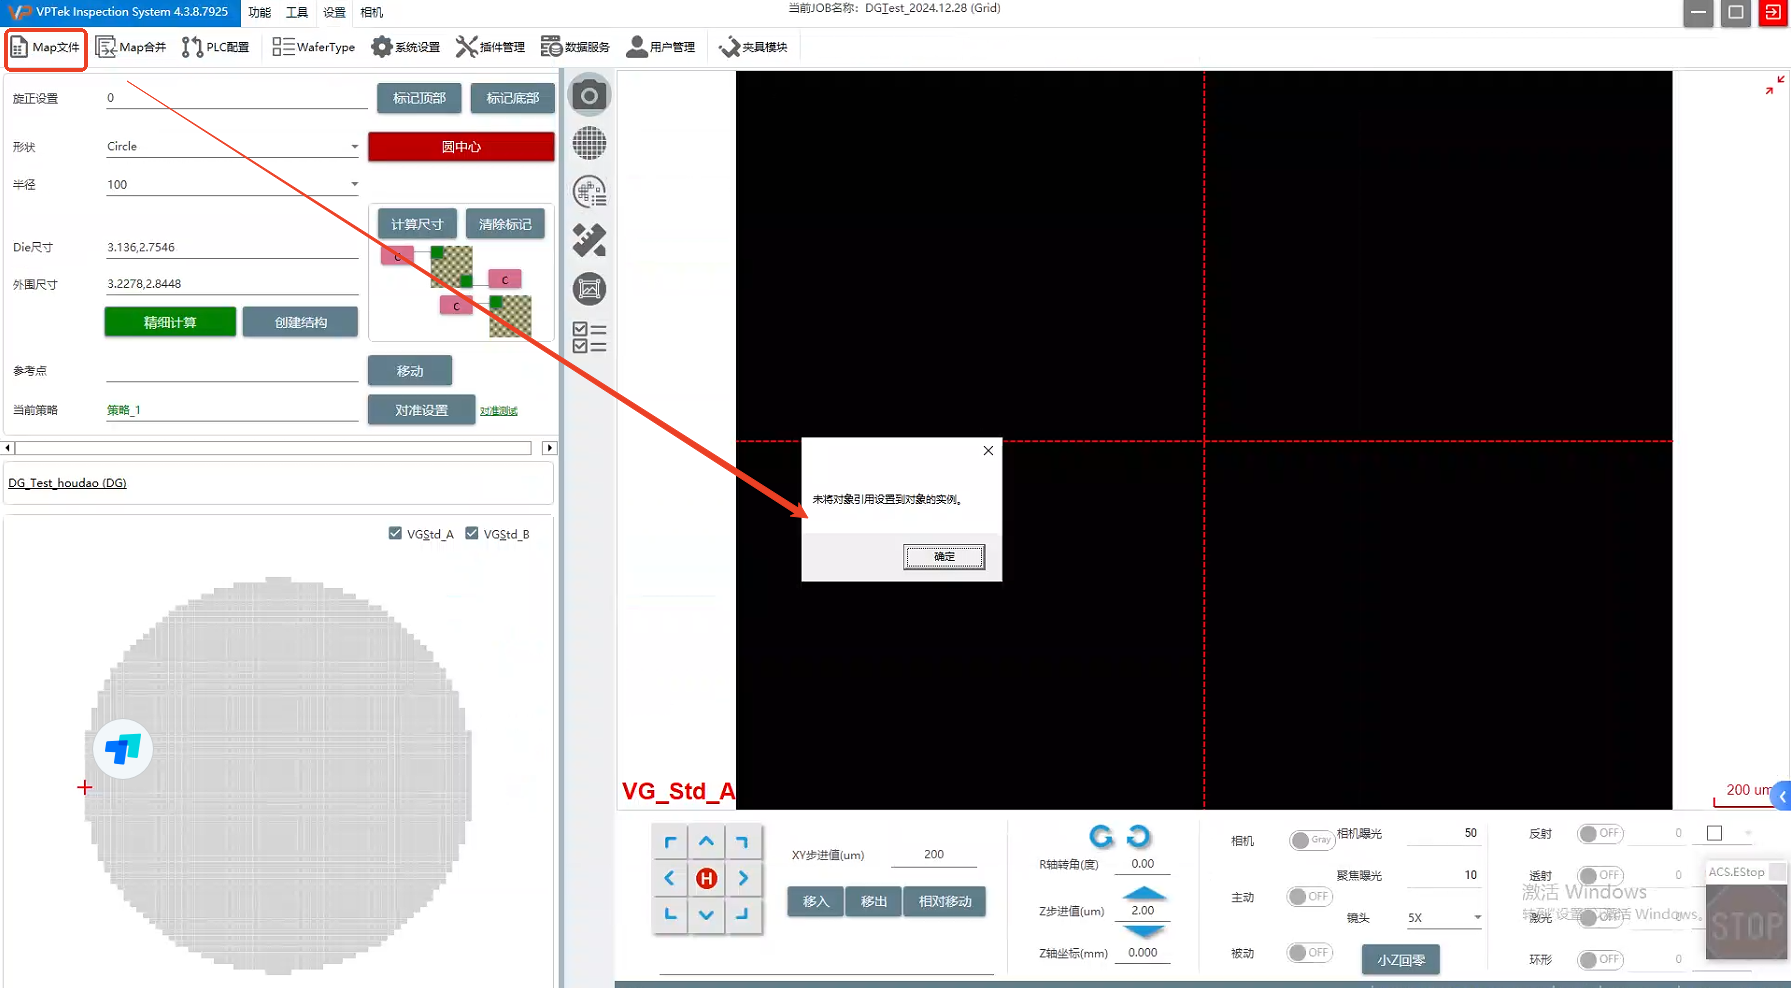
Task: Close the error dialog with X
Action: click(988, 450)
